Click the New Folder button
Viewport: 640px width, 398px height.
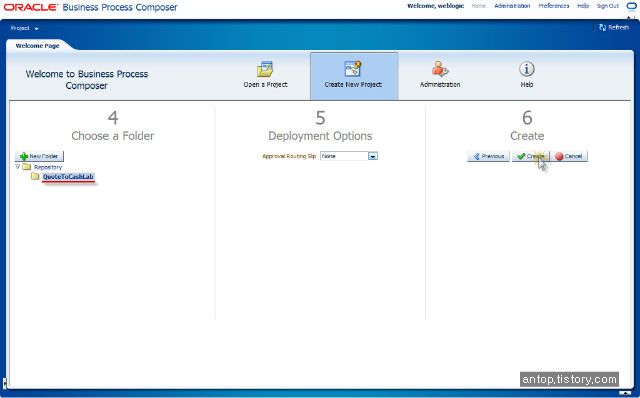point(39,156)
